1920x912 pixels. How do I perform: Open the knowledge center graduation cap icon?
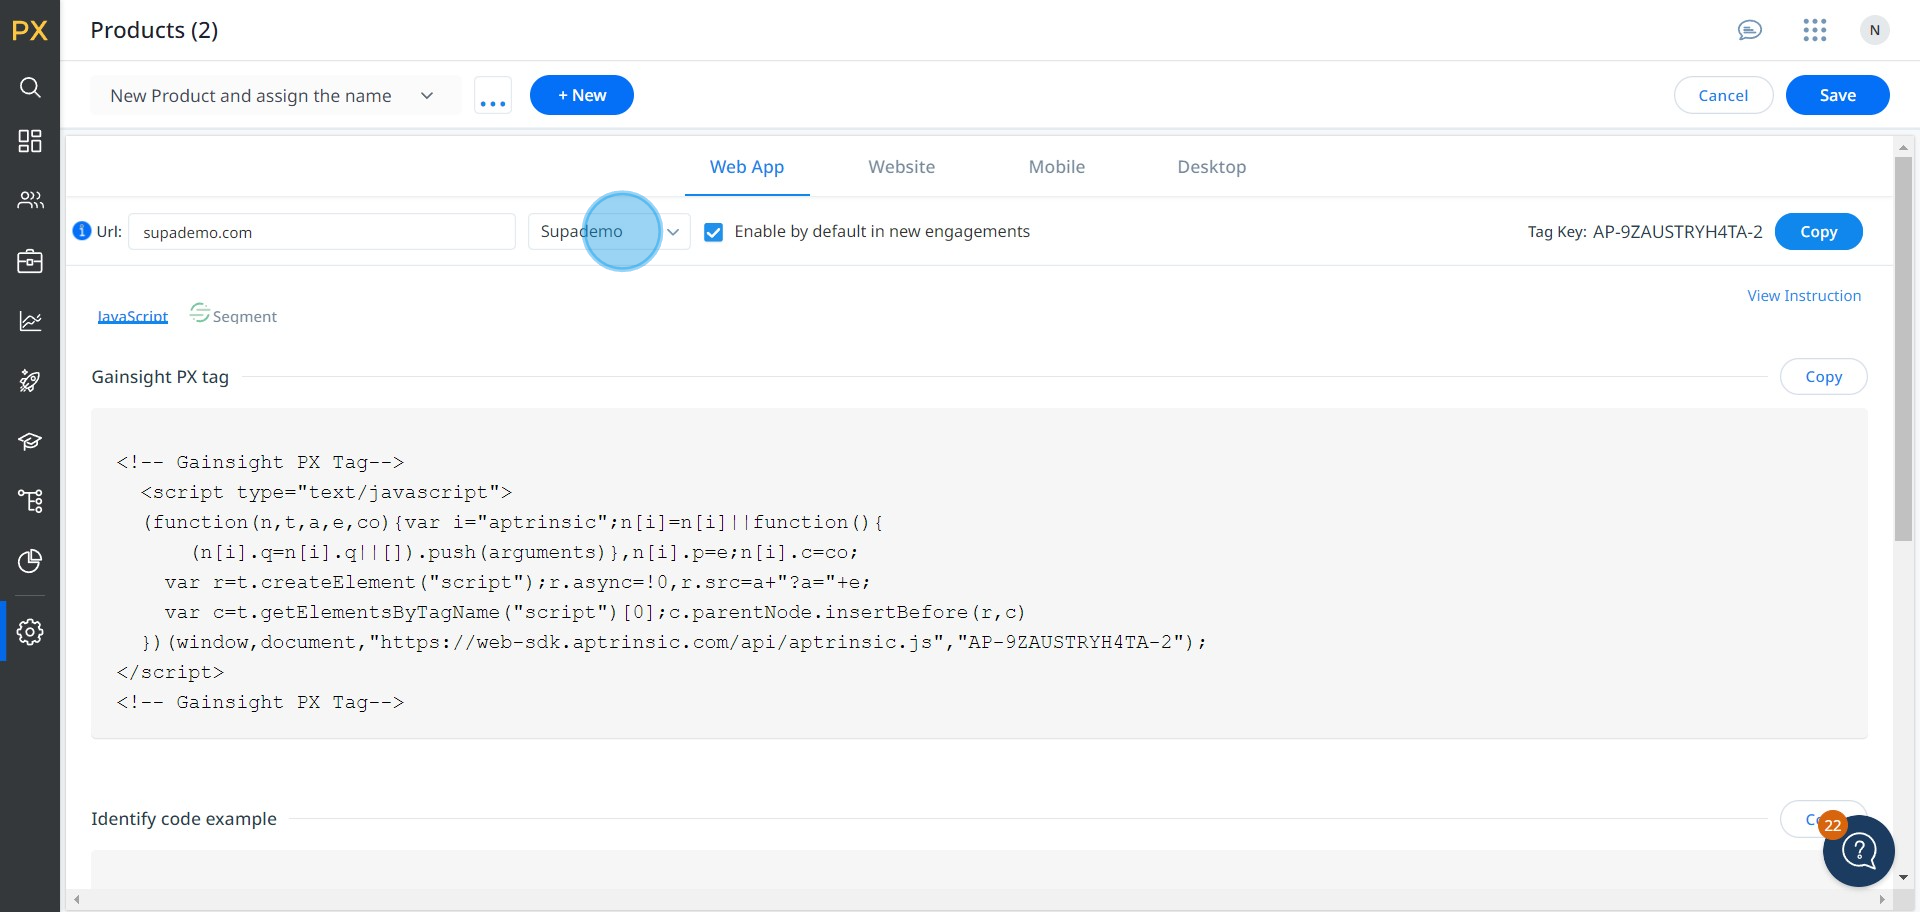pyautogui.click(x=30, y=441)
